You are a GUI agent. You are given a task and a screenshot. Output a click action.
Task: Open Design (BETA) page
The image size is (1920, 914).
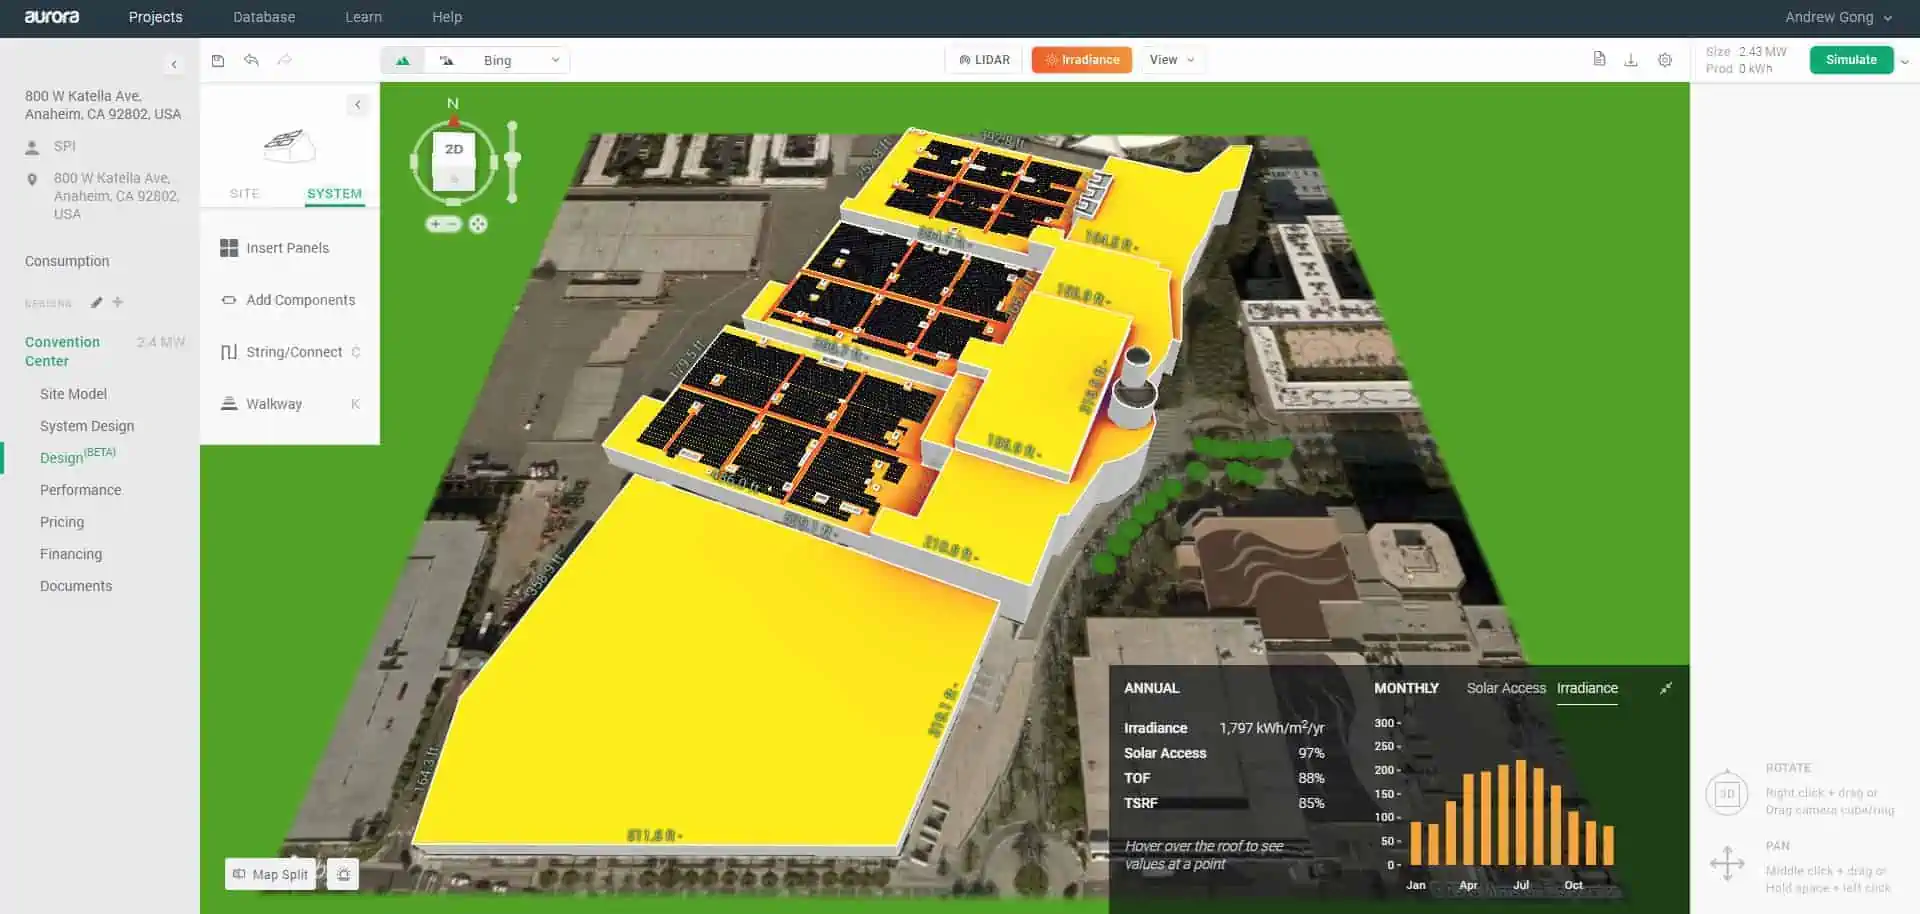pyautogui.click(x=78, y=457)
